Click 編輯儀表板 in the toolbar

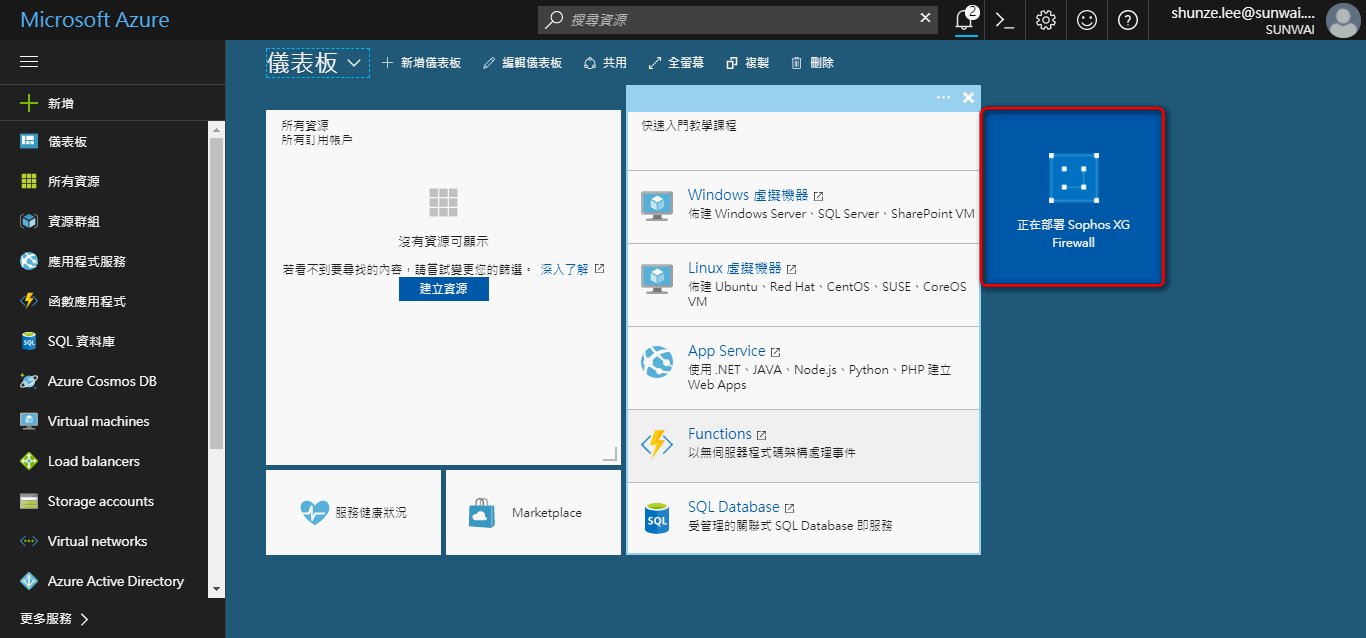click(x=522, y=63)
